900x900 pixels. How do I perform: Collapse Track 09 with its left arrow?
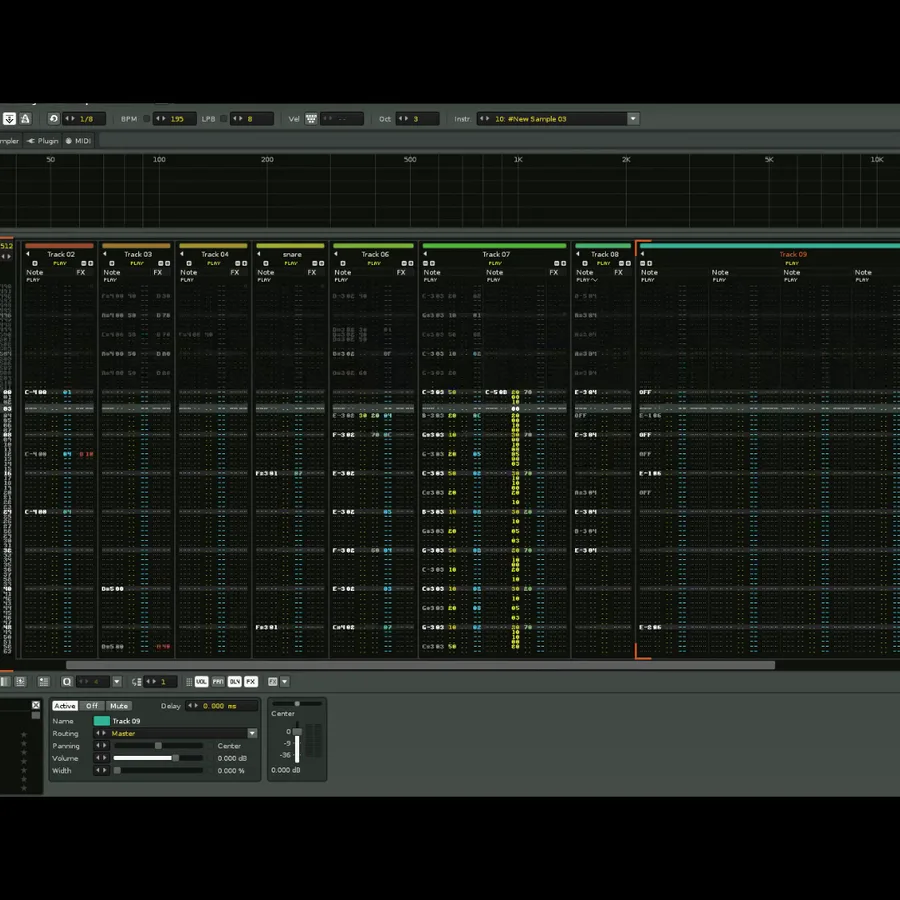(642, 254)
